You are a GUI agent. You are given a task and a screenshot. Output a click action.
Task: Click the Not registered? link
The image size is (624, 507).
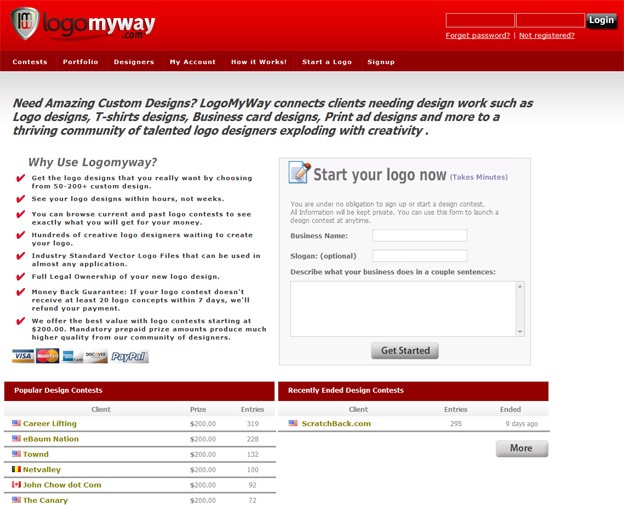pos(547,35)
